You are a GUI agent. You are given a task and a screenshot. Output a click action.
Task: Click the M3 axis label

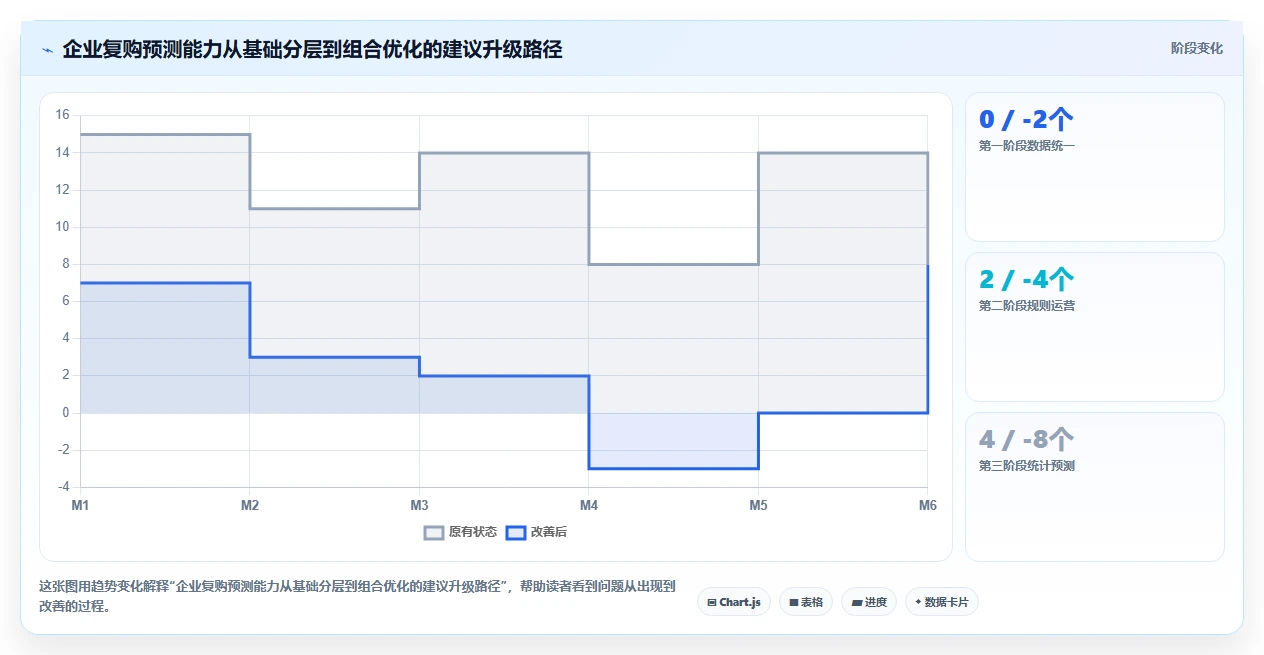tap(419, 506)
